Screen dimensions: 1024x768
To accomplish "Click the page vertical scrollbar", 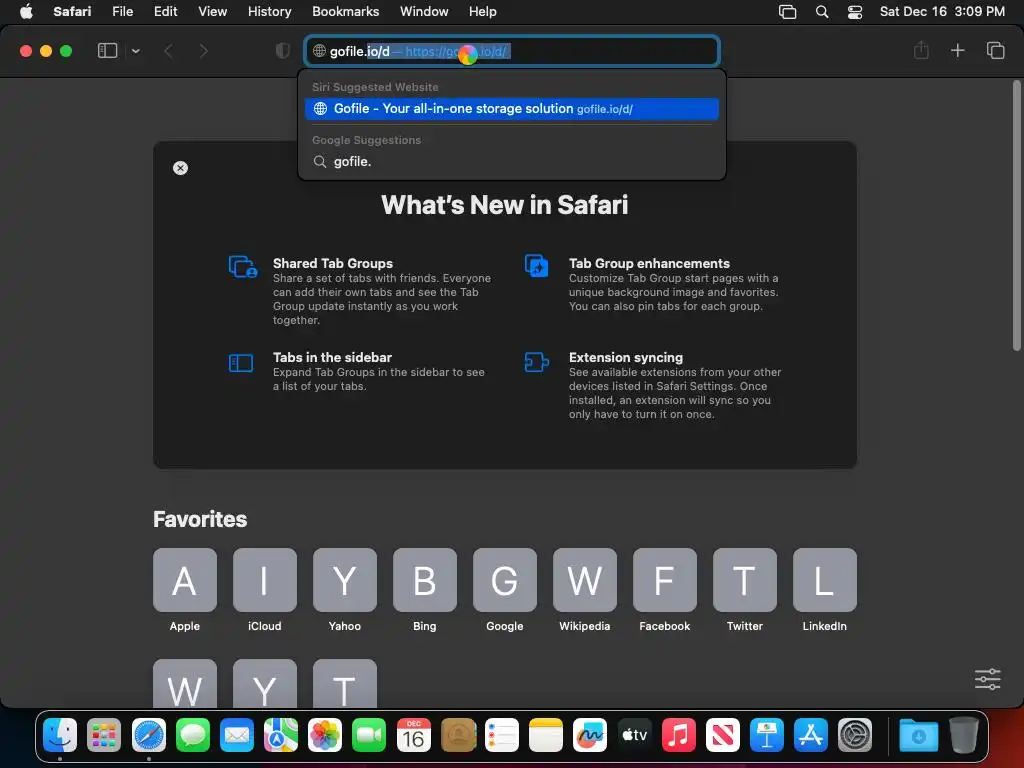I will (x=1016, y=216).
